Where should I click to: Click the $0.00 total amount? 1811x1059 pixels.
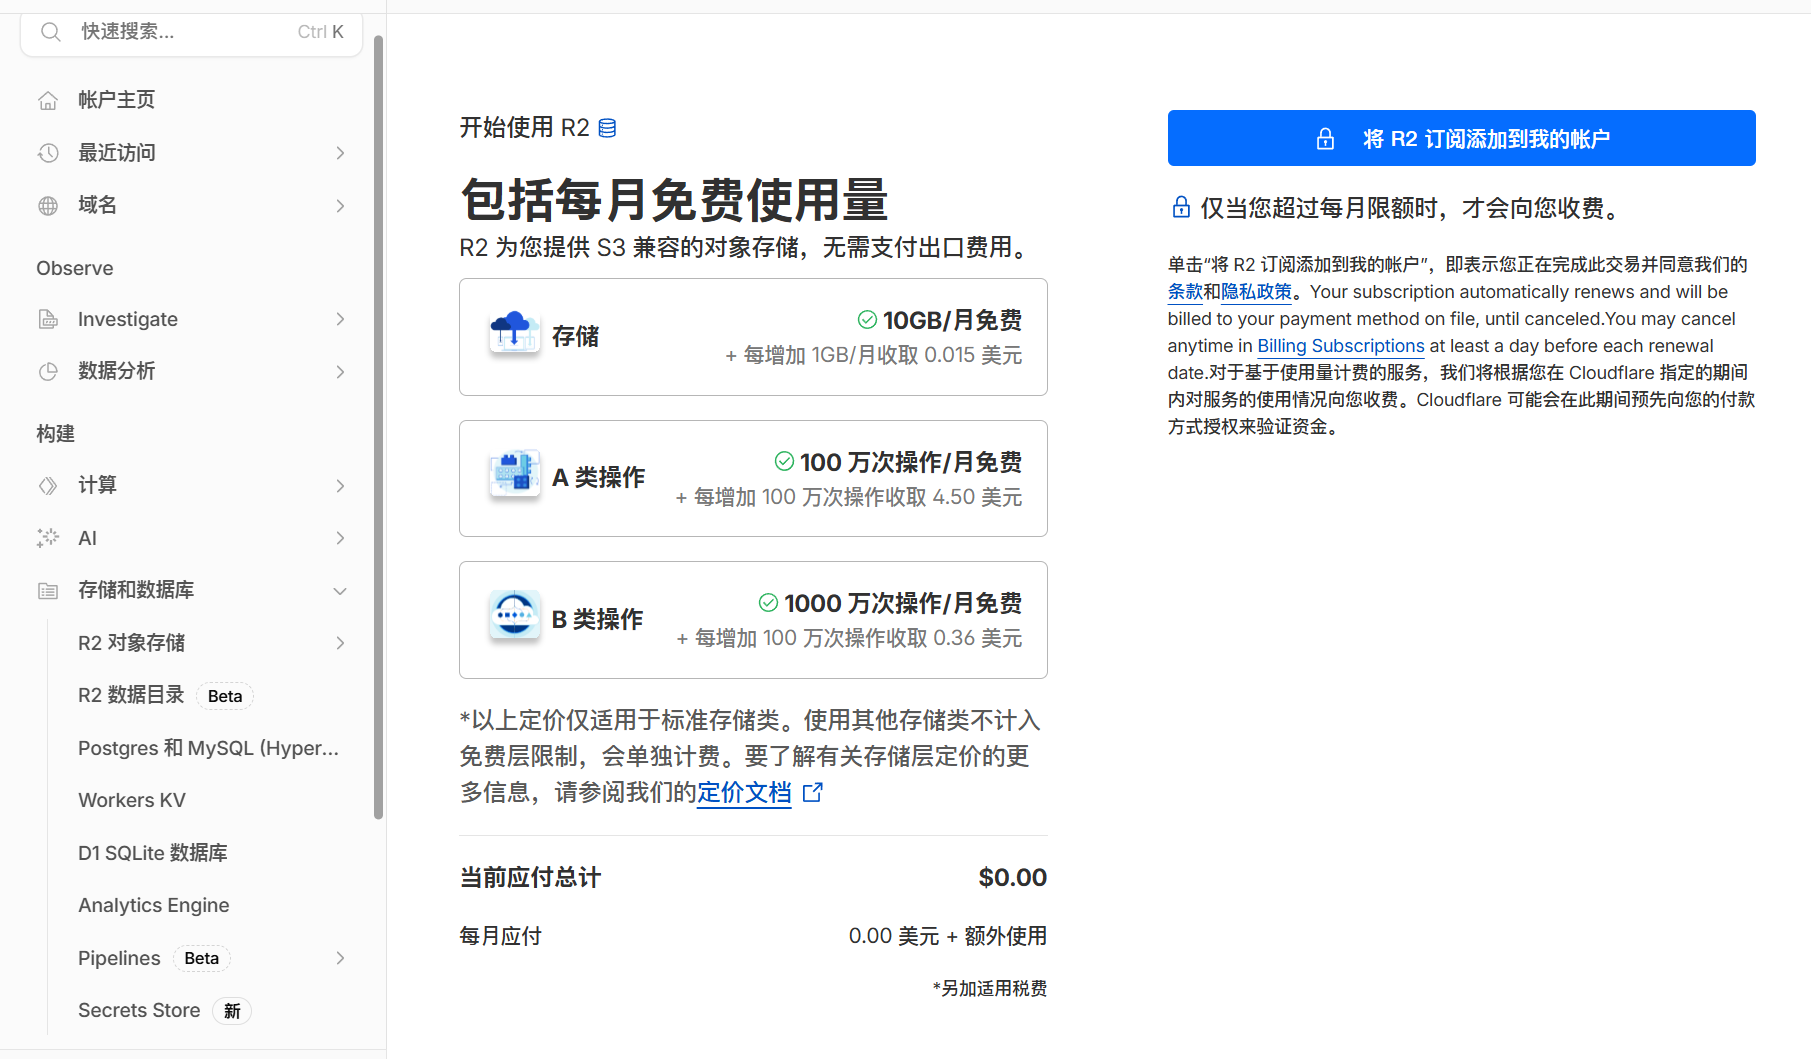(1012, 878)
